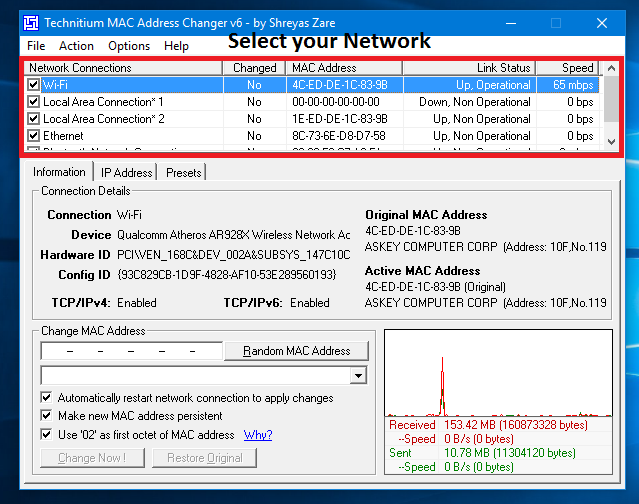This screenshot has height=504, width=639.
Task: Click the Original MAC Address value
Action: 413,231
